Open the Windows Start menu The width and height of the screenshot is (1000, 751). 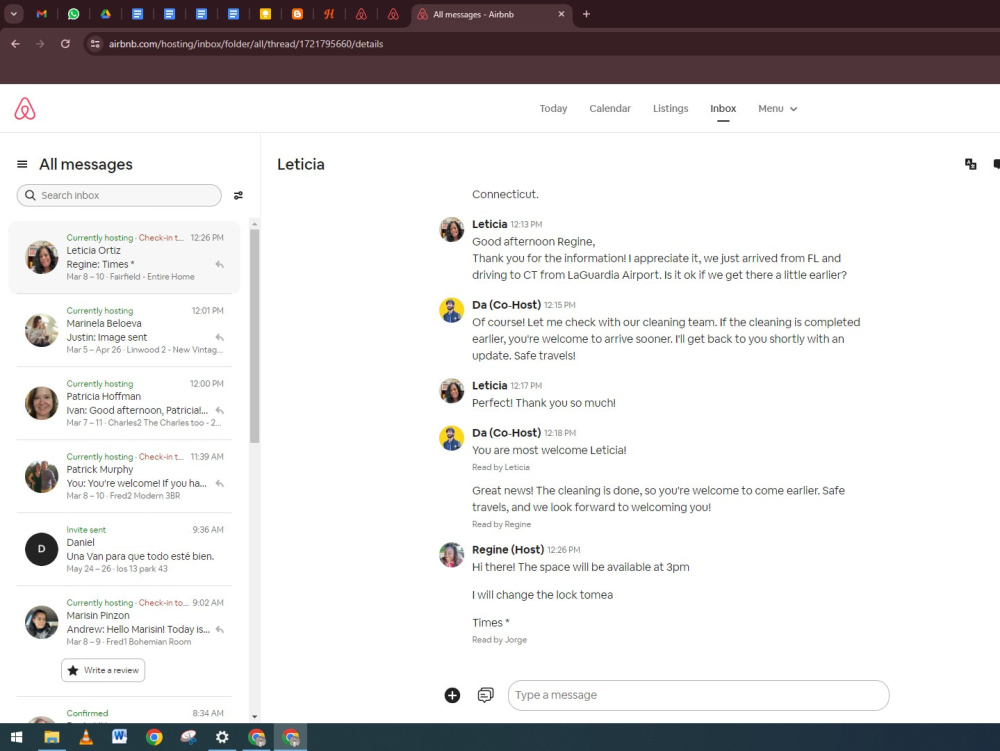17,738
